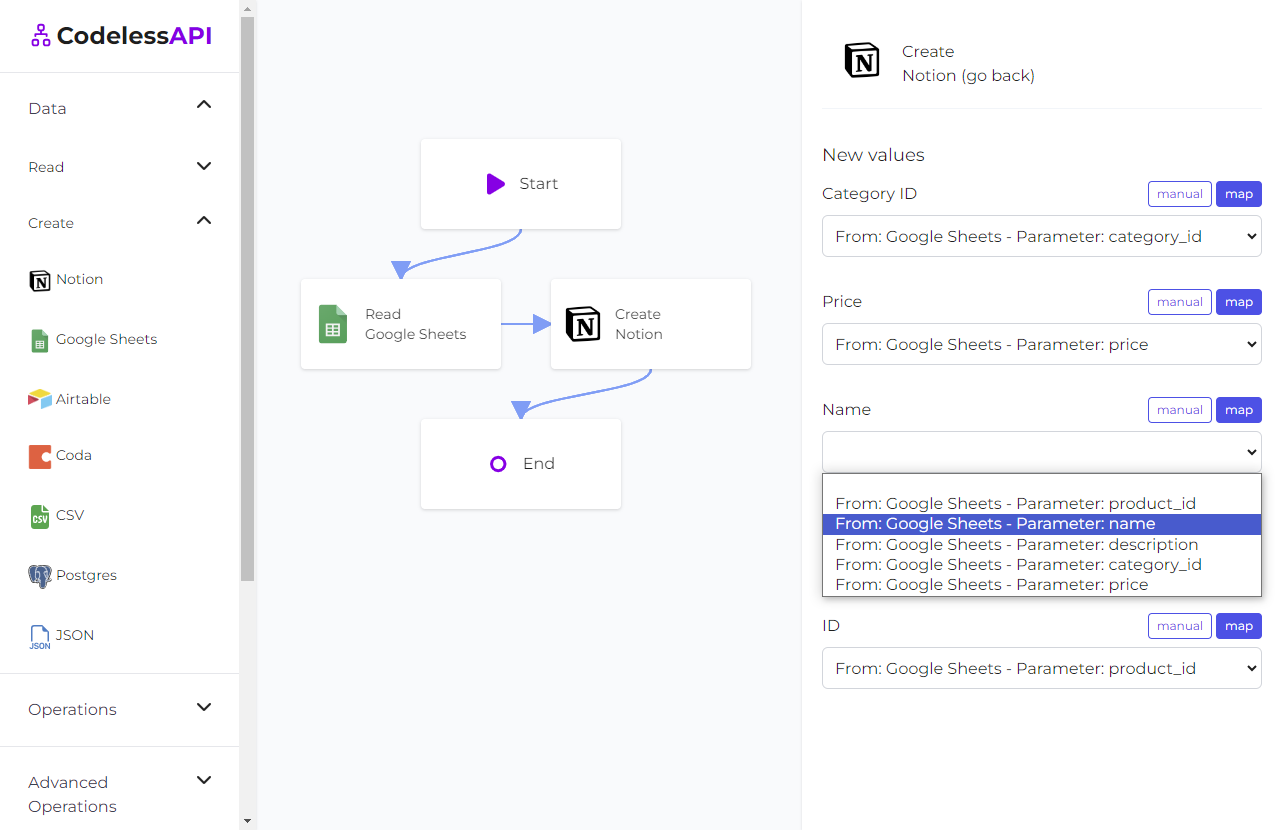Screen dimensions: 1282x830
Task: Choose category_id option in open list
Action: point(1042,565)
